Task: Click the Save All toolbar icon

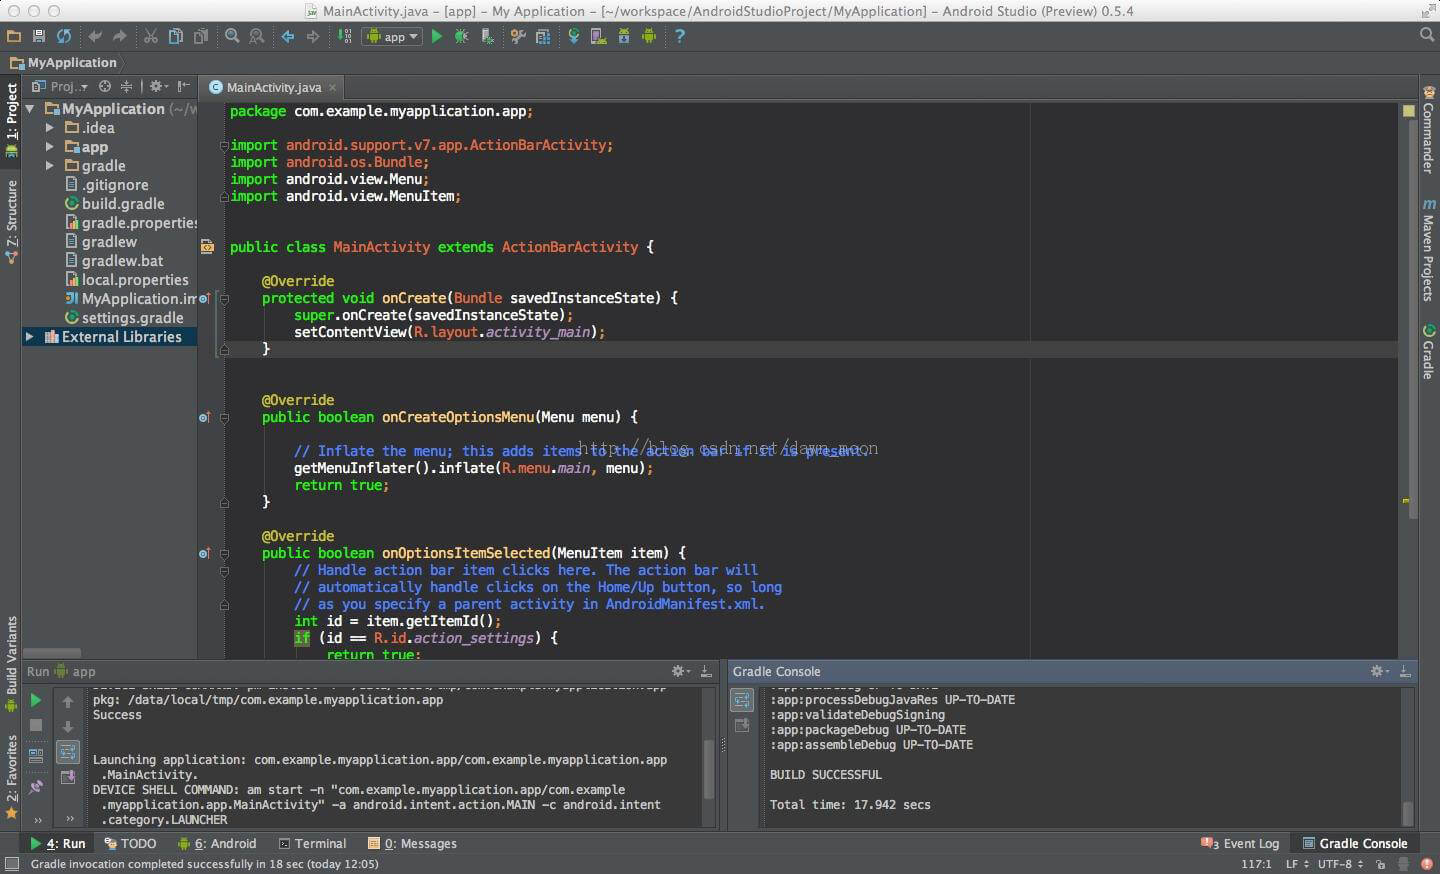Action: click(39, 36)
